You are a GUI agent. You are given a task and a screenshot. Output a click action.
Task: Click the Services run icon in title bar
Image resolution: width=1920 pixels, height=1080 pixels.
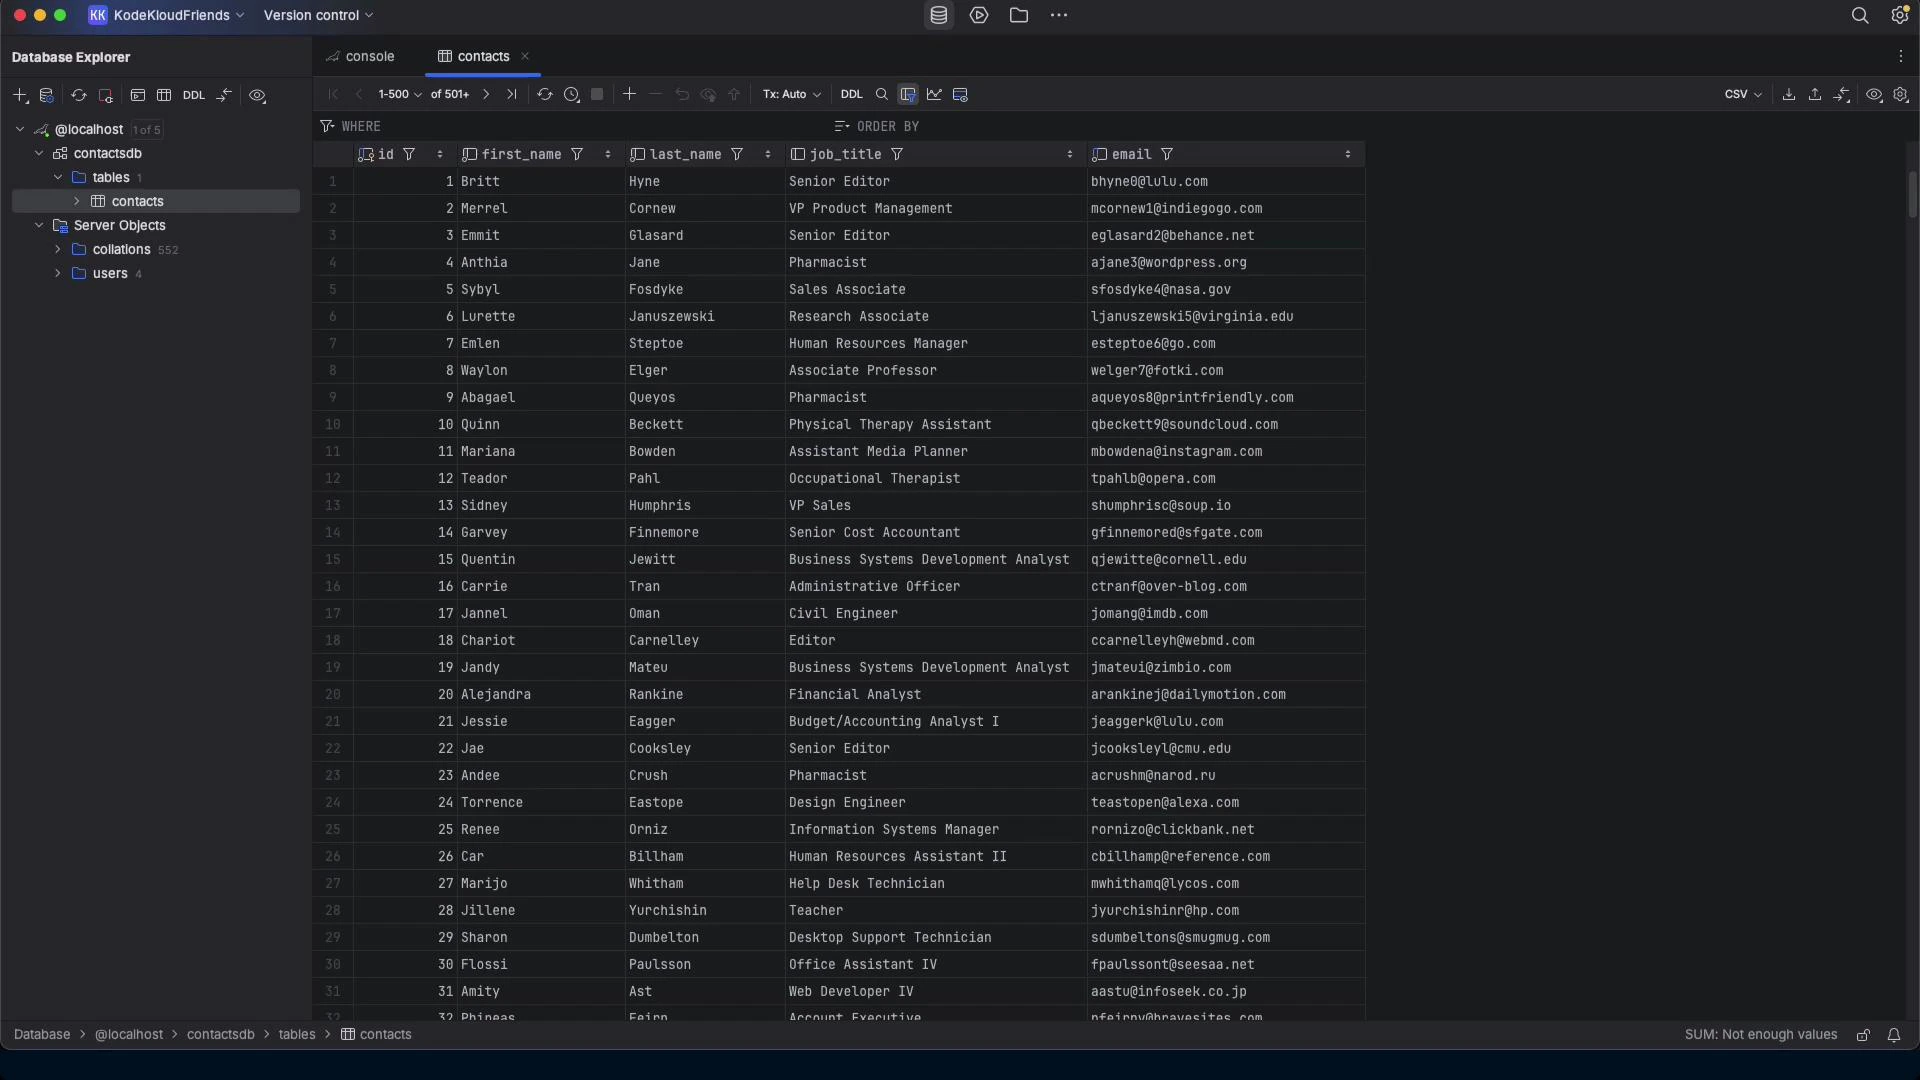coord(979,15)
